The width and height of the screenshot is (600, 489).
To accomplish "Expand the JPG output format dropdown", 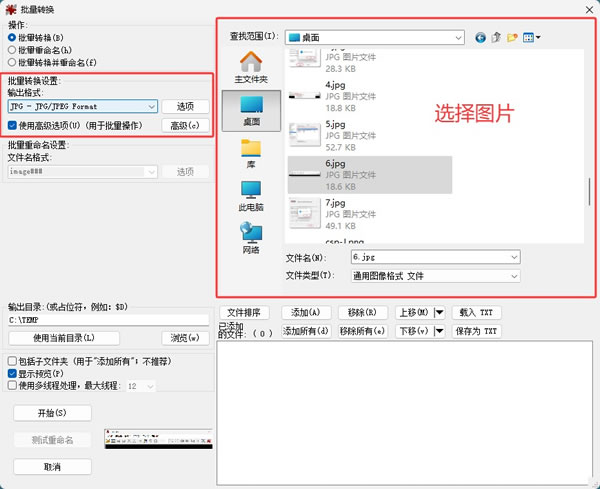I will [83, 106].
